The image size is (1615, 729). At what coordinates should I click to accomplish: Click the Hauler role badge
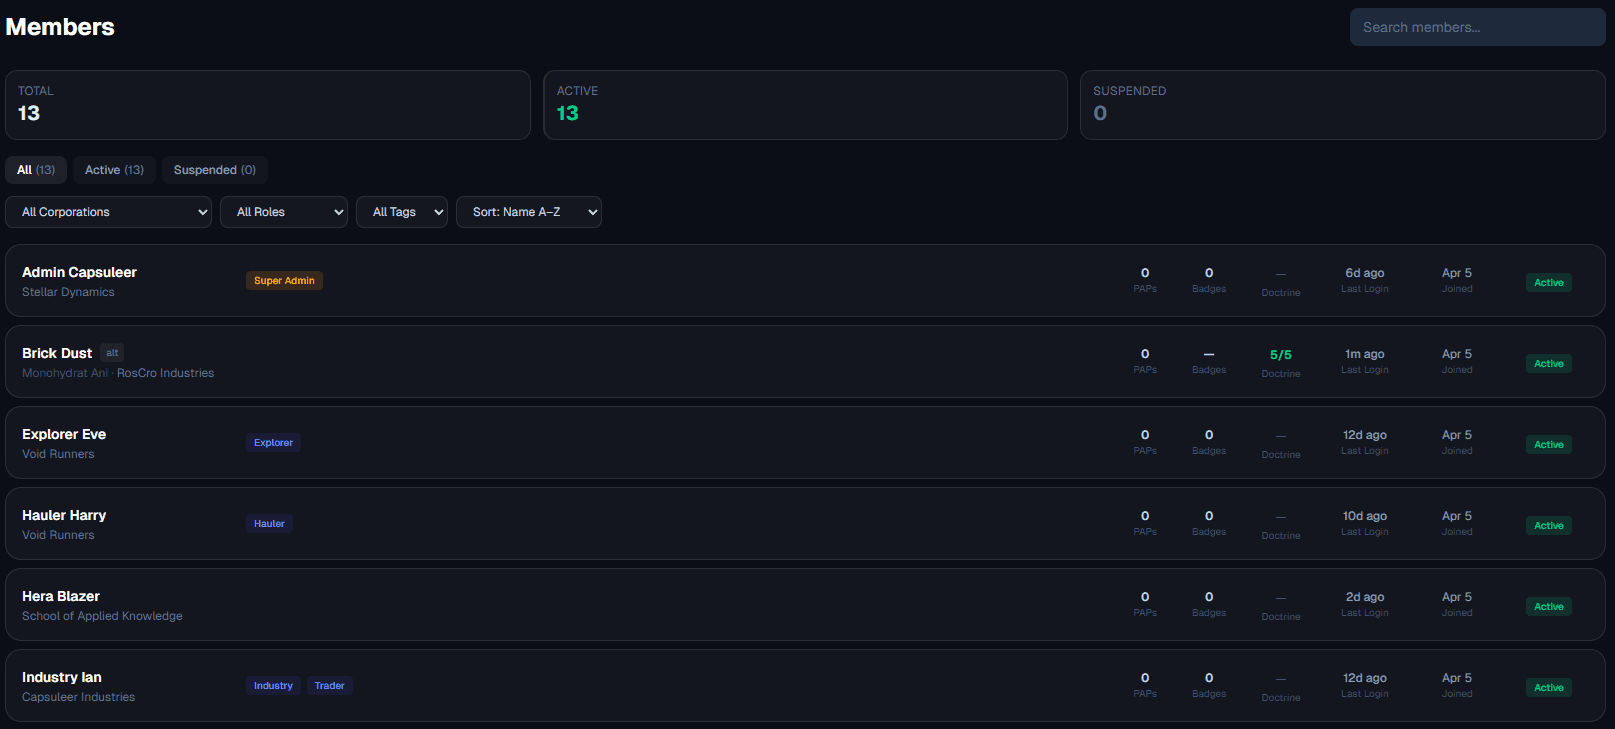click(269, 524)
